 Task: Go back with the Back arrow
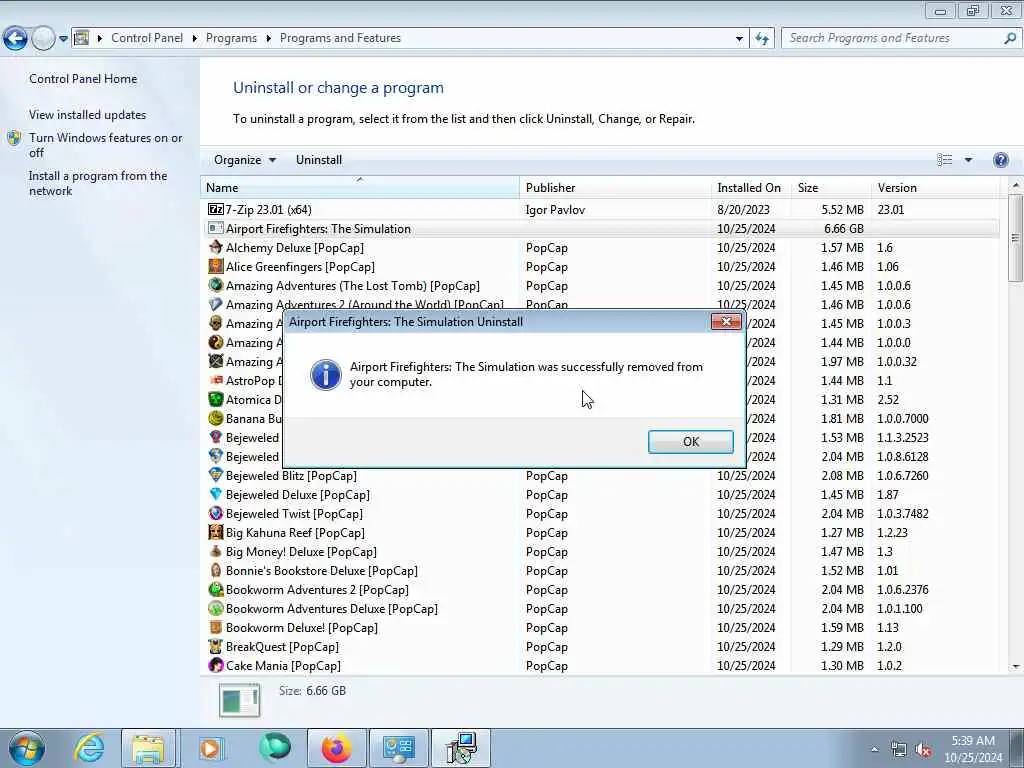pos(15,39)
